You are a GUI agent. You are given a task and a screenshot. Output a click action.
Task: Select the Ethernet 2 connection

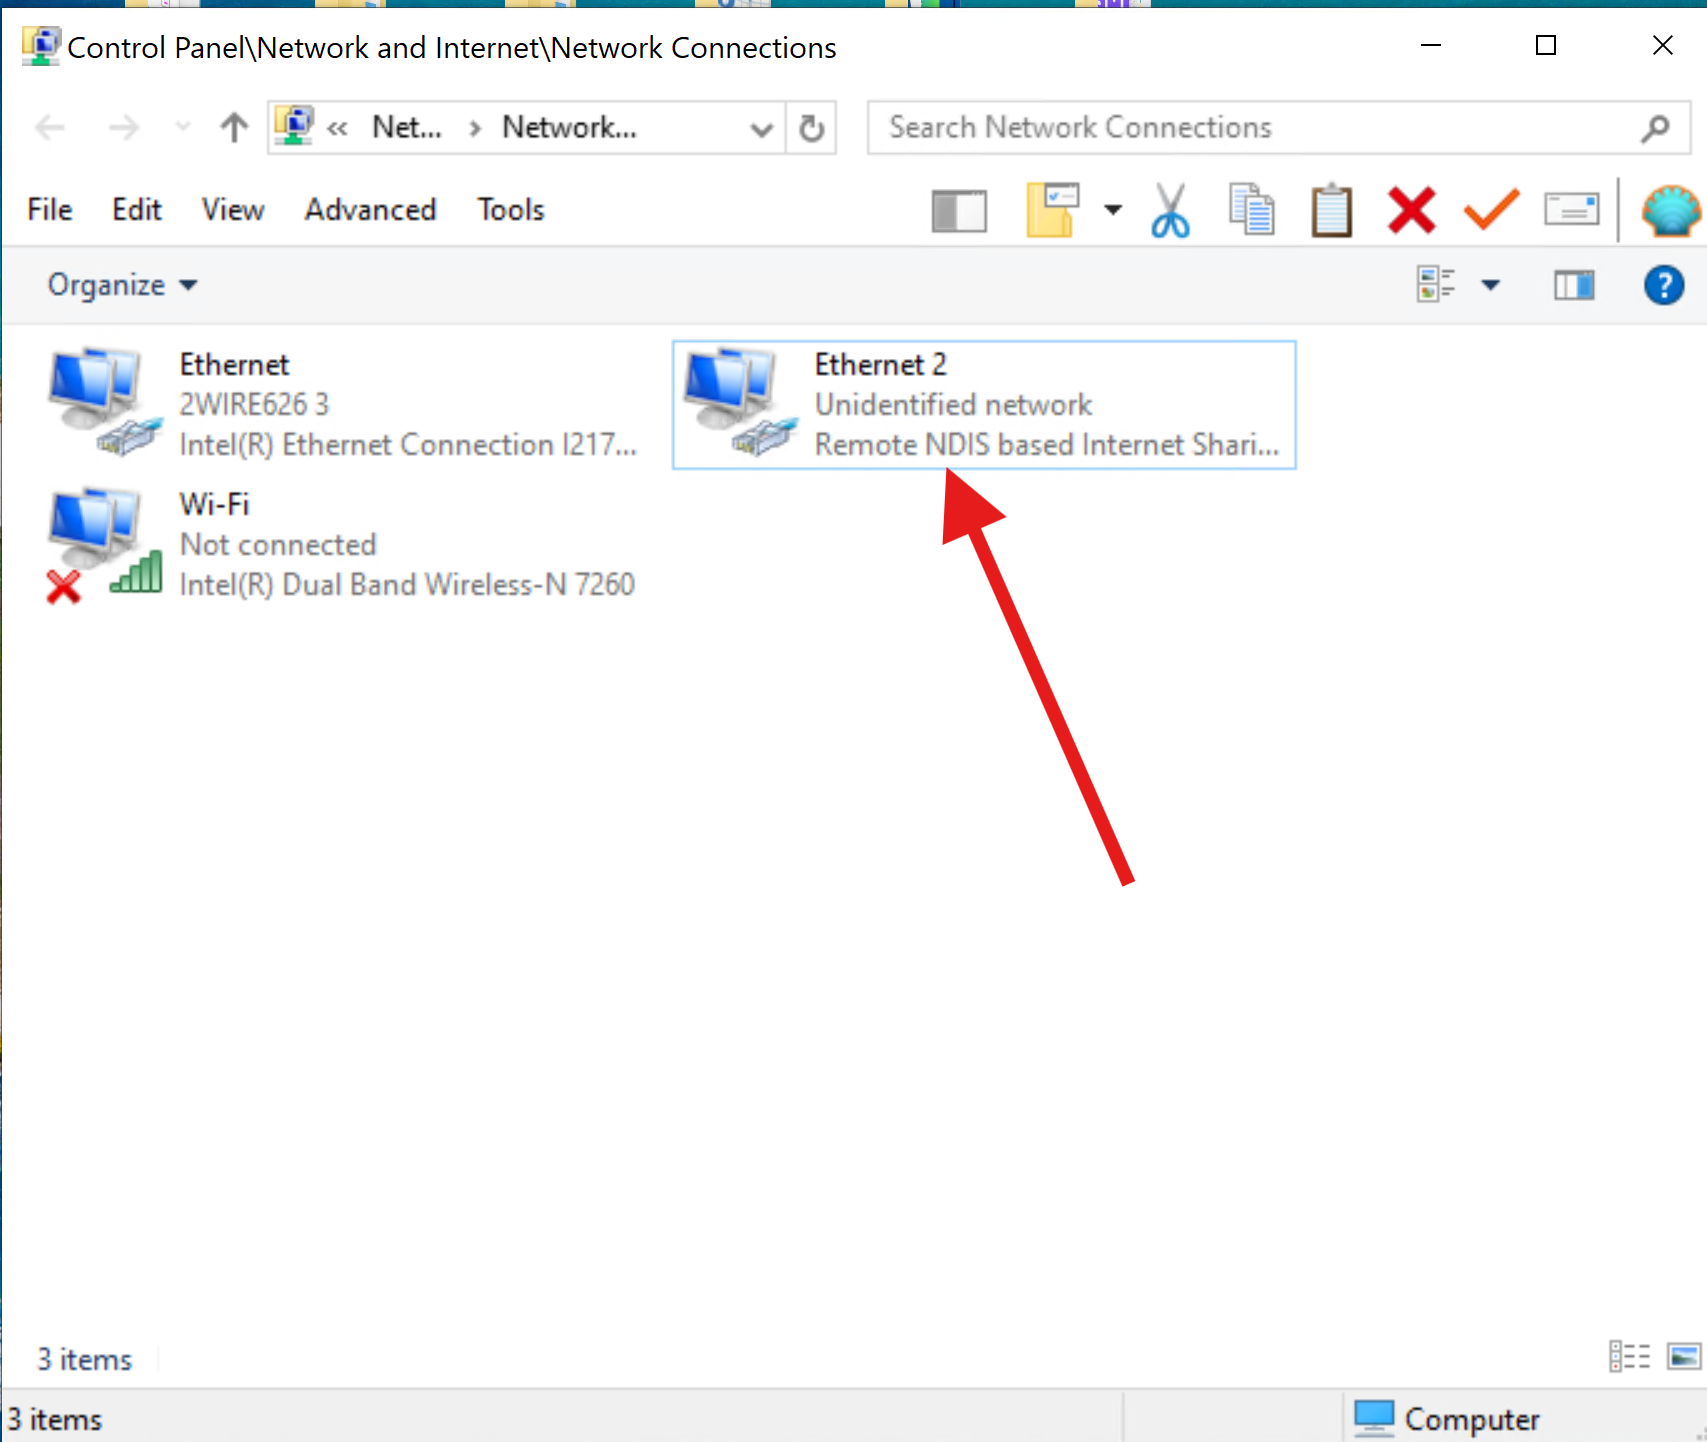[984, 405]
